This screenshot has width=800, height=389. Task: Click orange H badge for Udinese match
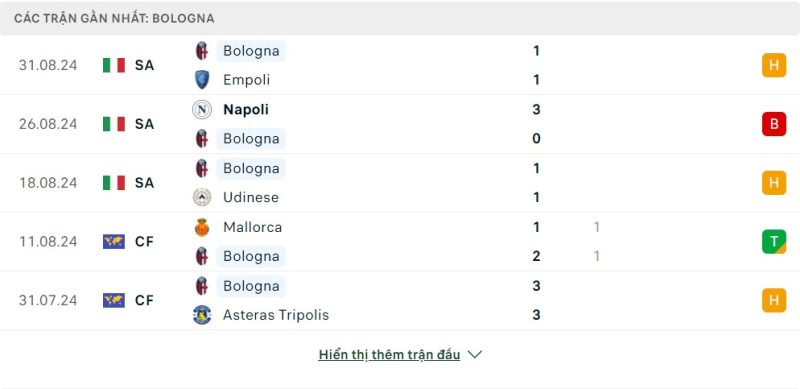click(774, 183)
